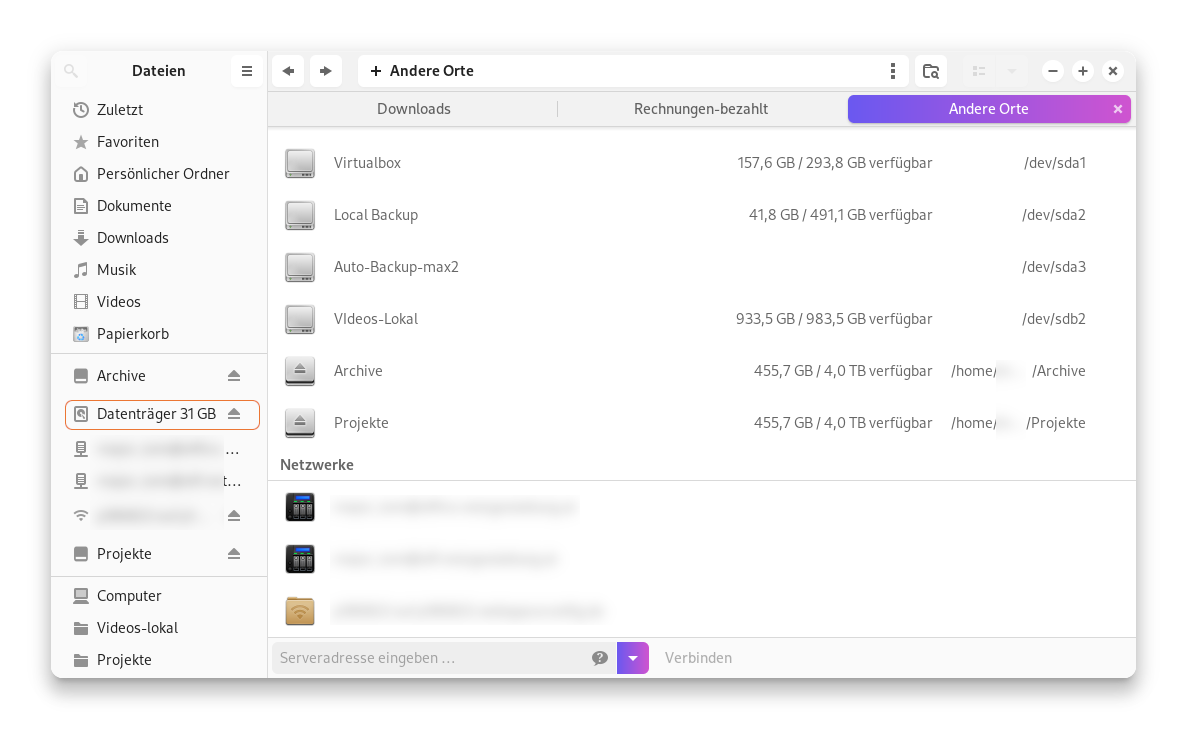Click the /dev/sdb2 device path
This screenshot has height=729, width=1187.
(1054, 319)
